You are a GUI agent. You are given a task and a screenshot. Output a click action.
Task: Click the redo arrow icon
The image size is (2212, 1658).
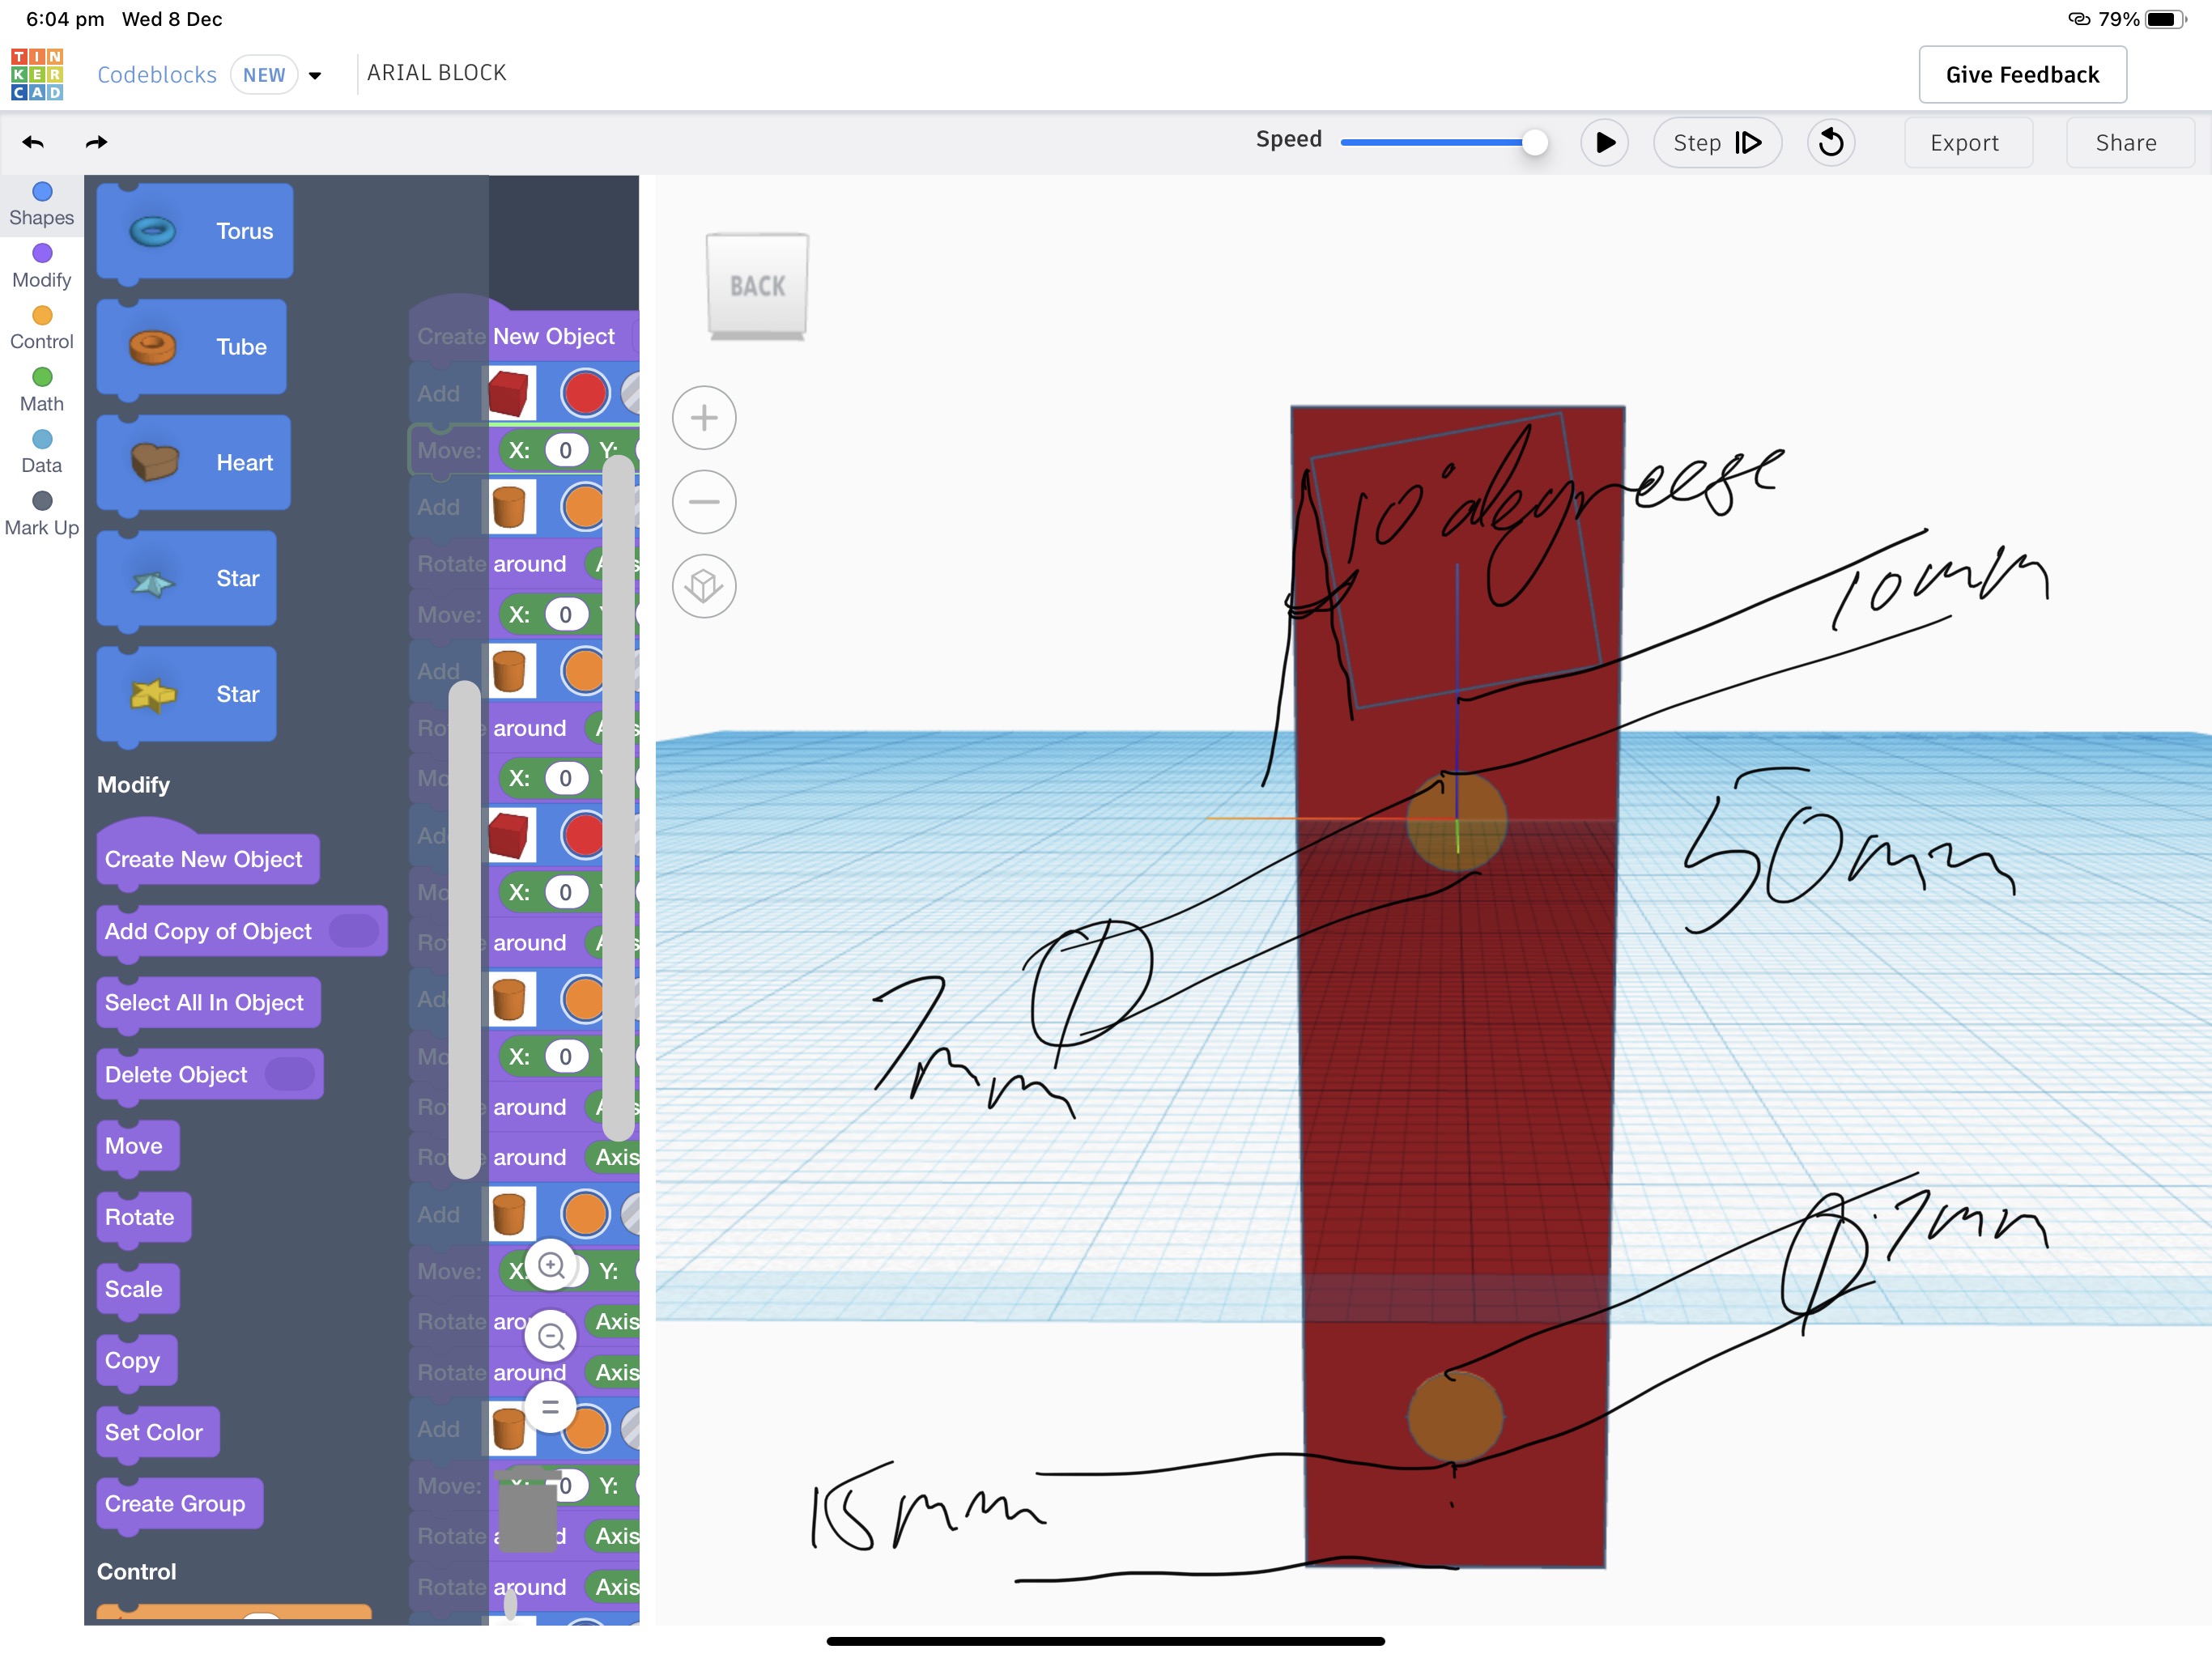(x=96, y=142)
